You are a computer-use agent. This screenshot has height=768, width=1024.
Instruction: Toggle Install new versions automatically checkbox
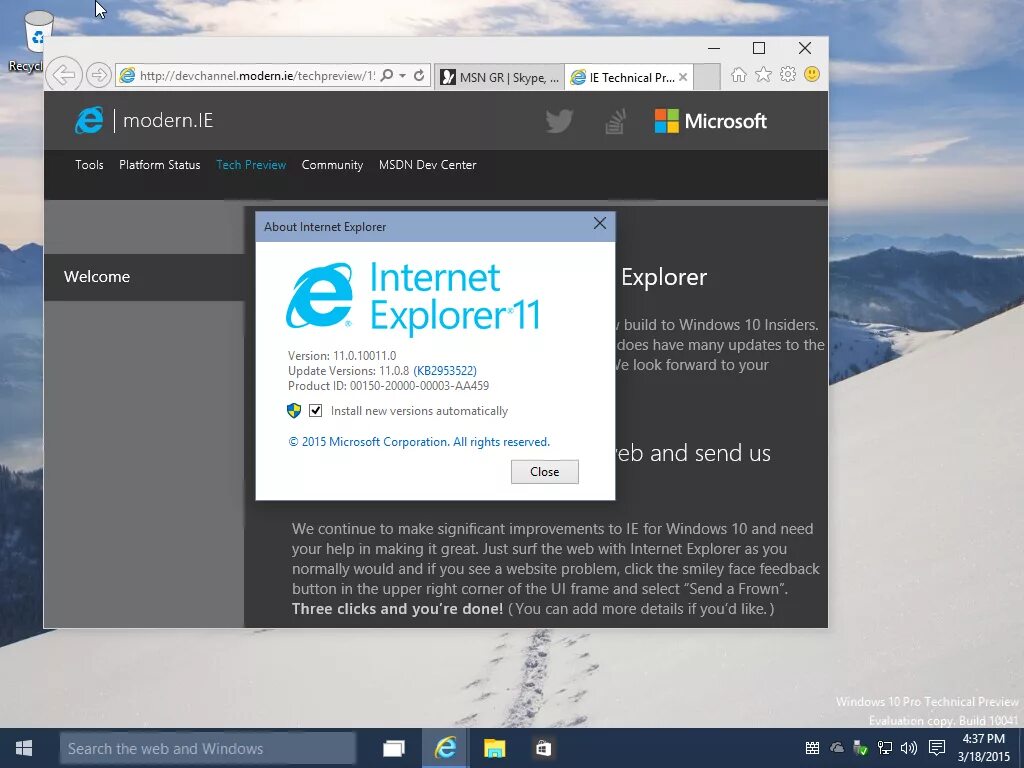click(315, 410)
